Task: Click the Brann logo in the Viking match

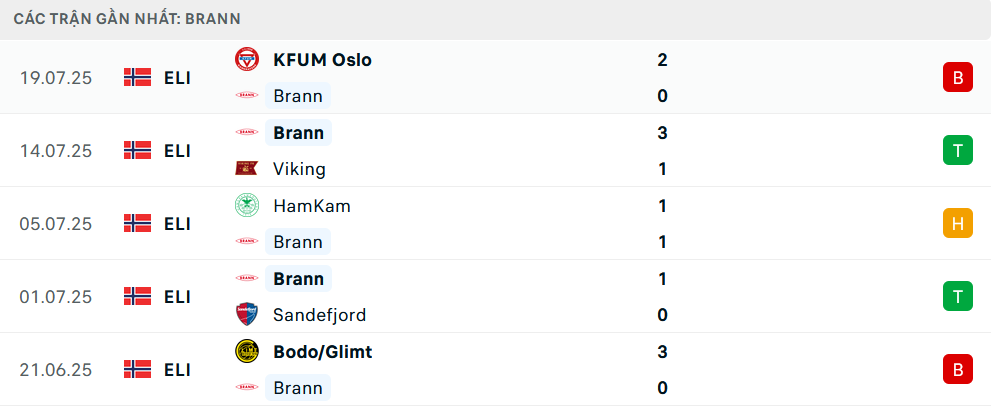Action: pos(246,132)
